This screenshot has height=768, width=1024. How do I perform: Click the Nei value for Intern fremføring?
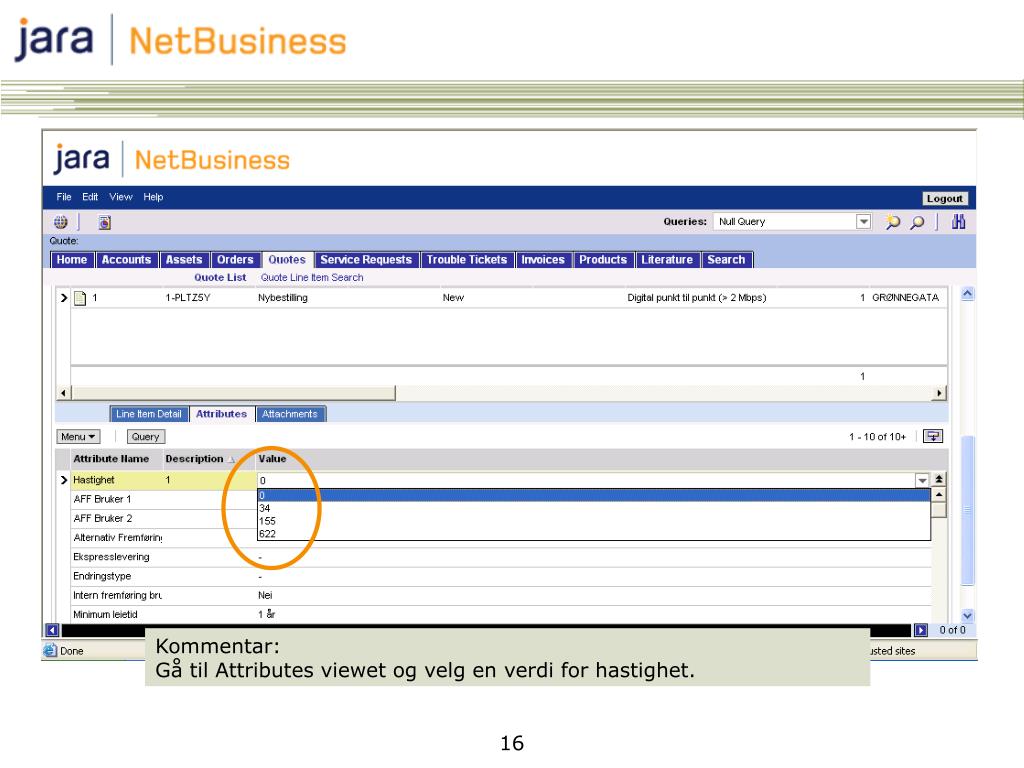coord(265,596)
